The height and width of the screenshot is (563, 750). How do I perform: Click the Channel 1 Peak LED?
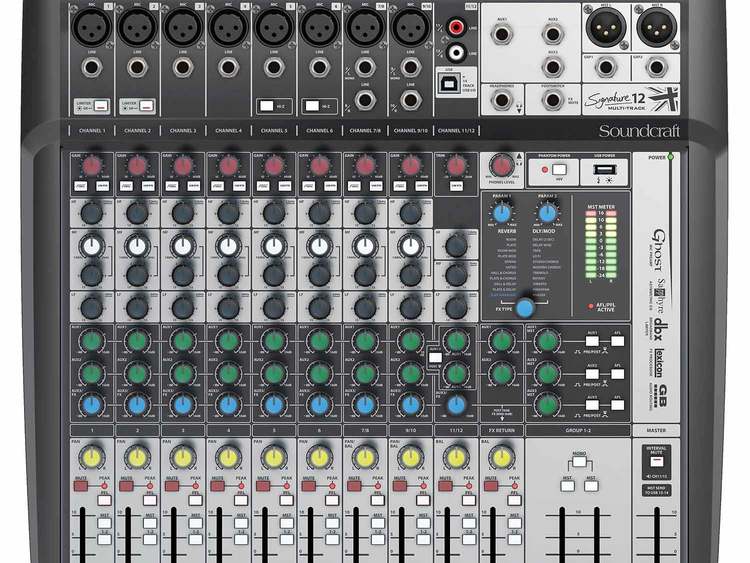104,486
